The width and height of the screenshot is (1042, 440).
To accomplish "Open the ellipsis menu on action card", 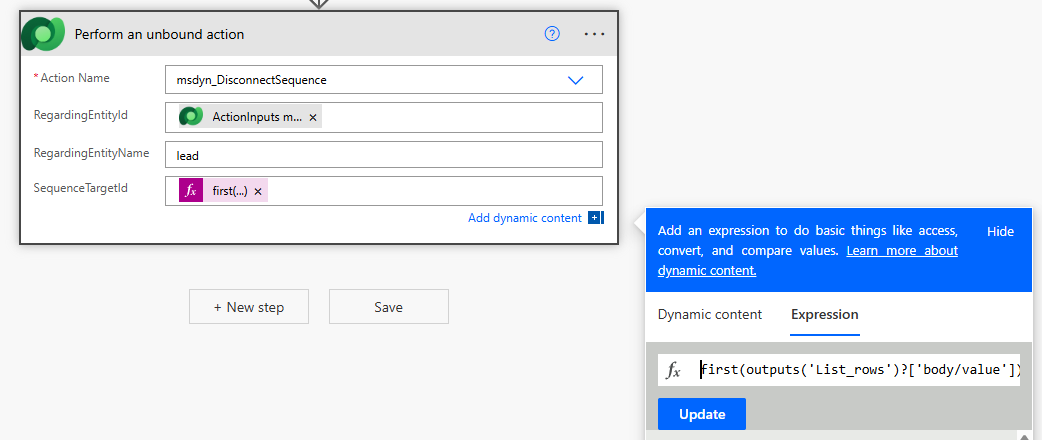I will pos(595,34).
